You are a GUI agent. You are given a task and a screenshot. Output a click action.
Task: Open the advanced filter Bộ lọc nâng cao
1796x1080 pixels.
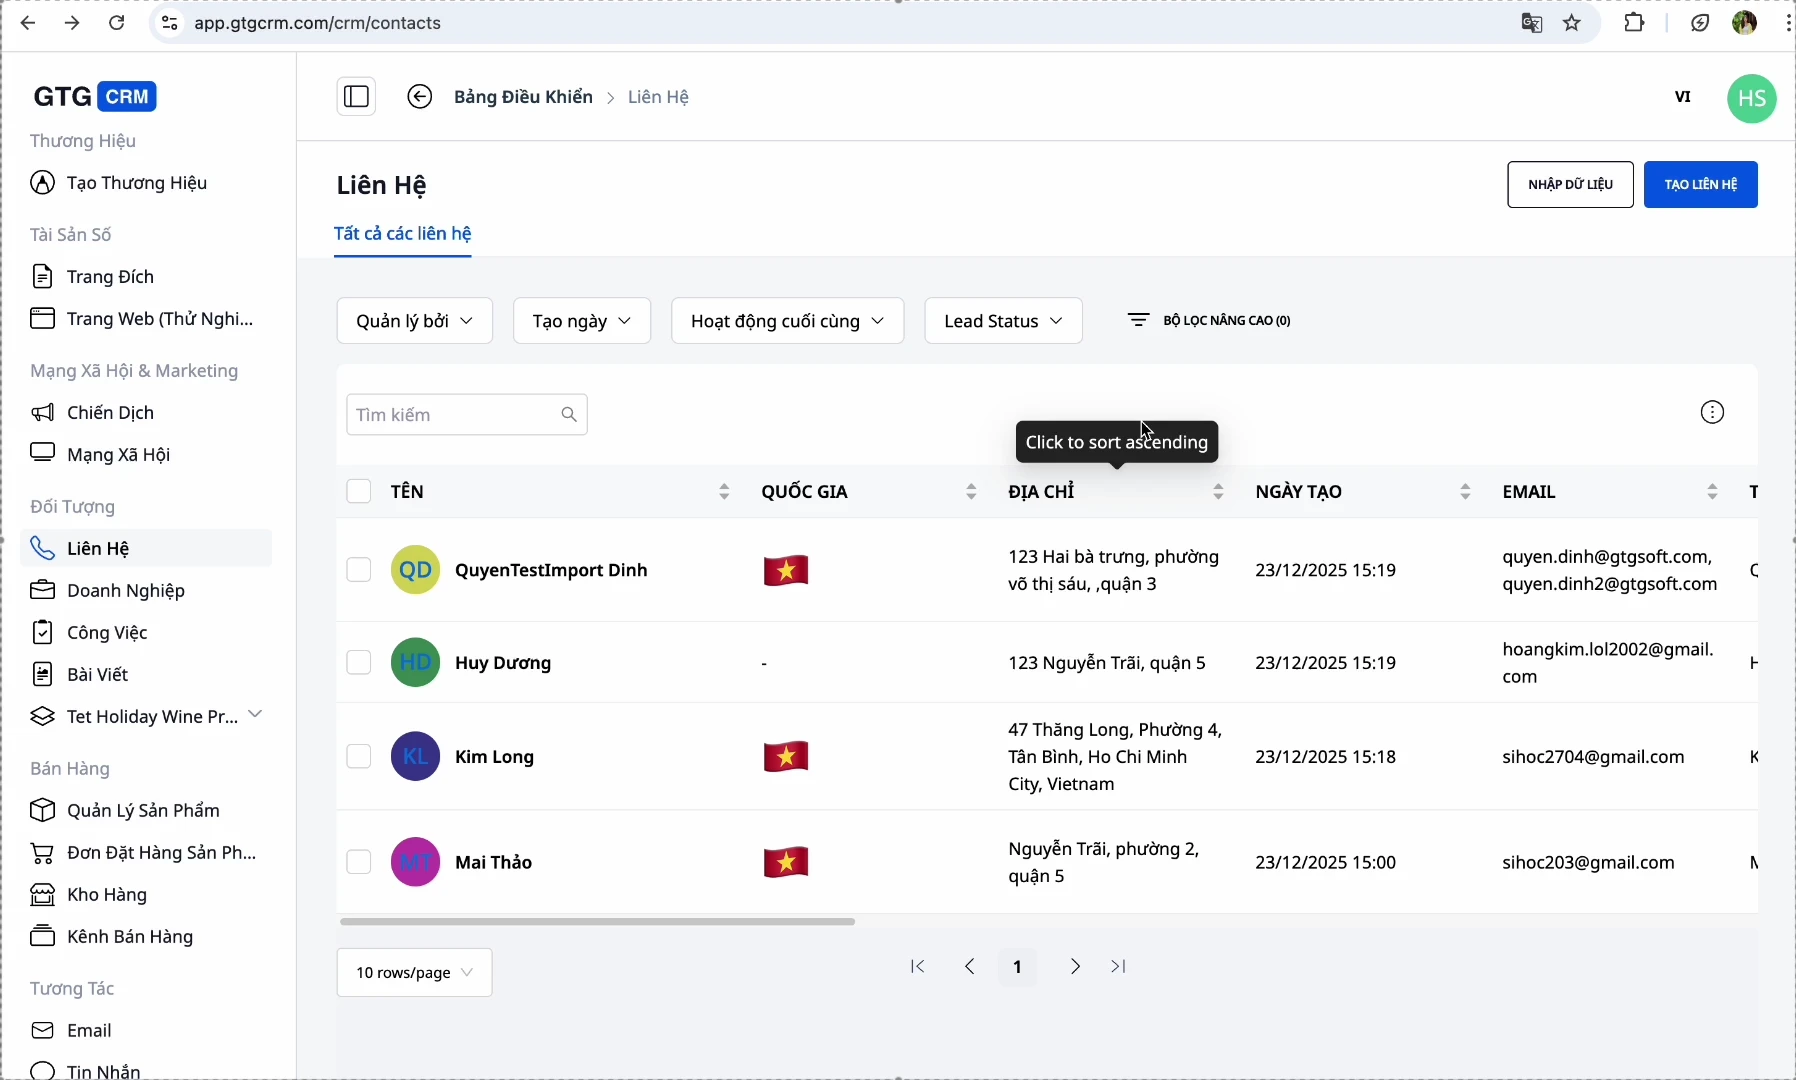pyautogui.click(x=1210, y=321)
